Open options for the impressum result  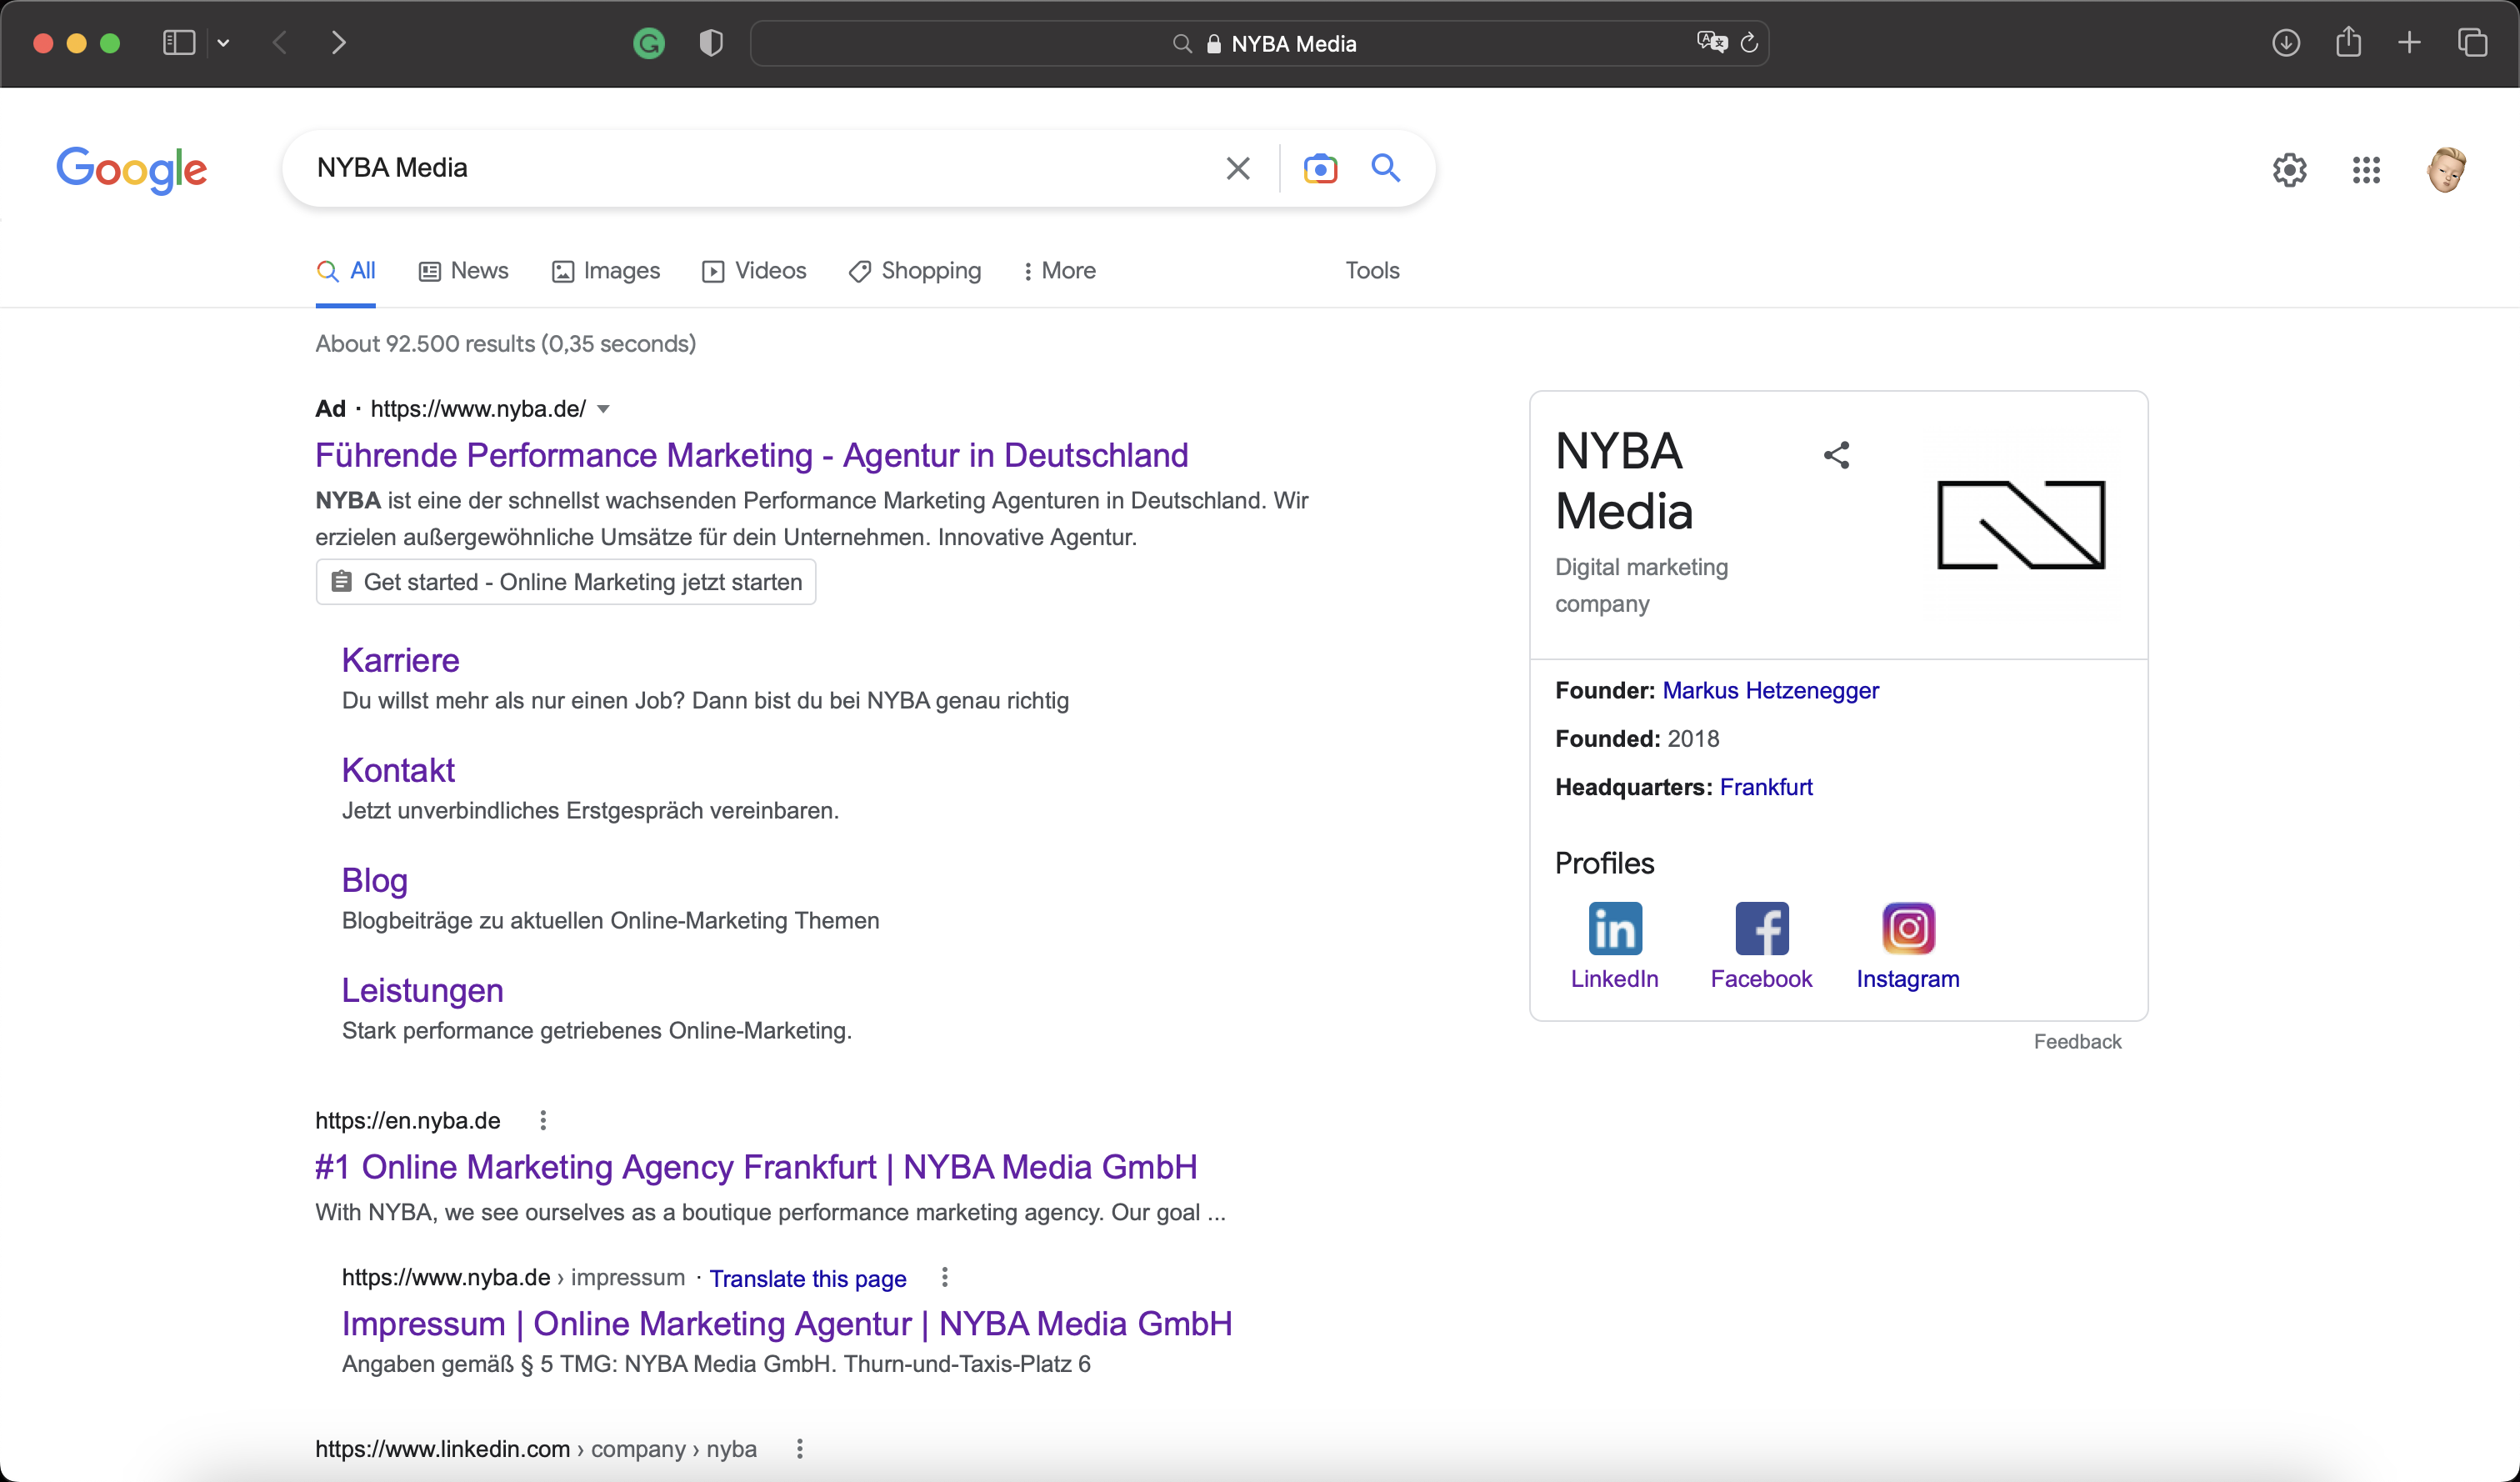click(x=944, y=1277)
